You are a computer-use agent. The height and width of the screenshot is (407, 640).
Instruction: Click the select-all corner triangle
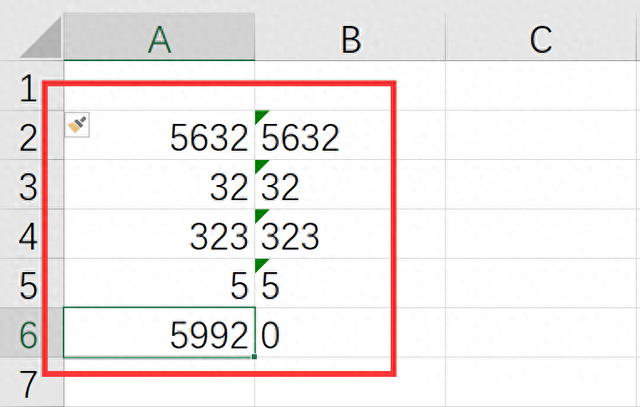(x=41, y=37)
